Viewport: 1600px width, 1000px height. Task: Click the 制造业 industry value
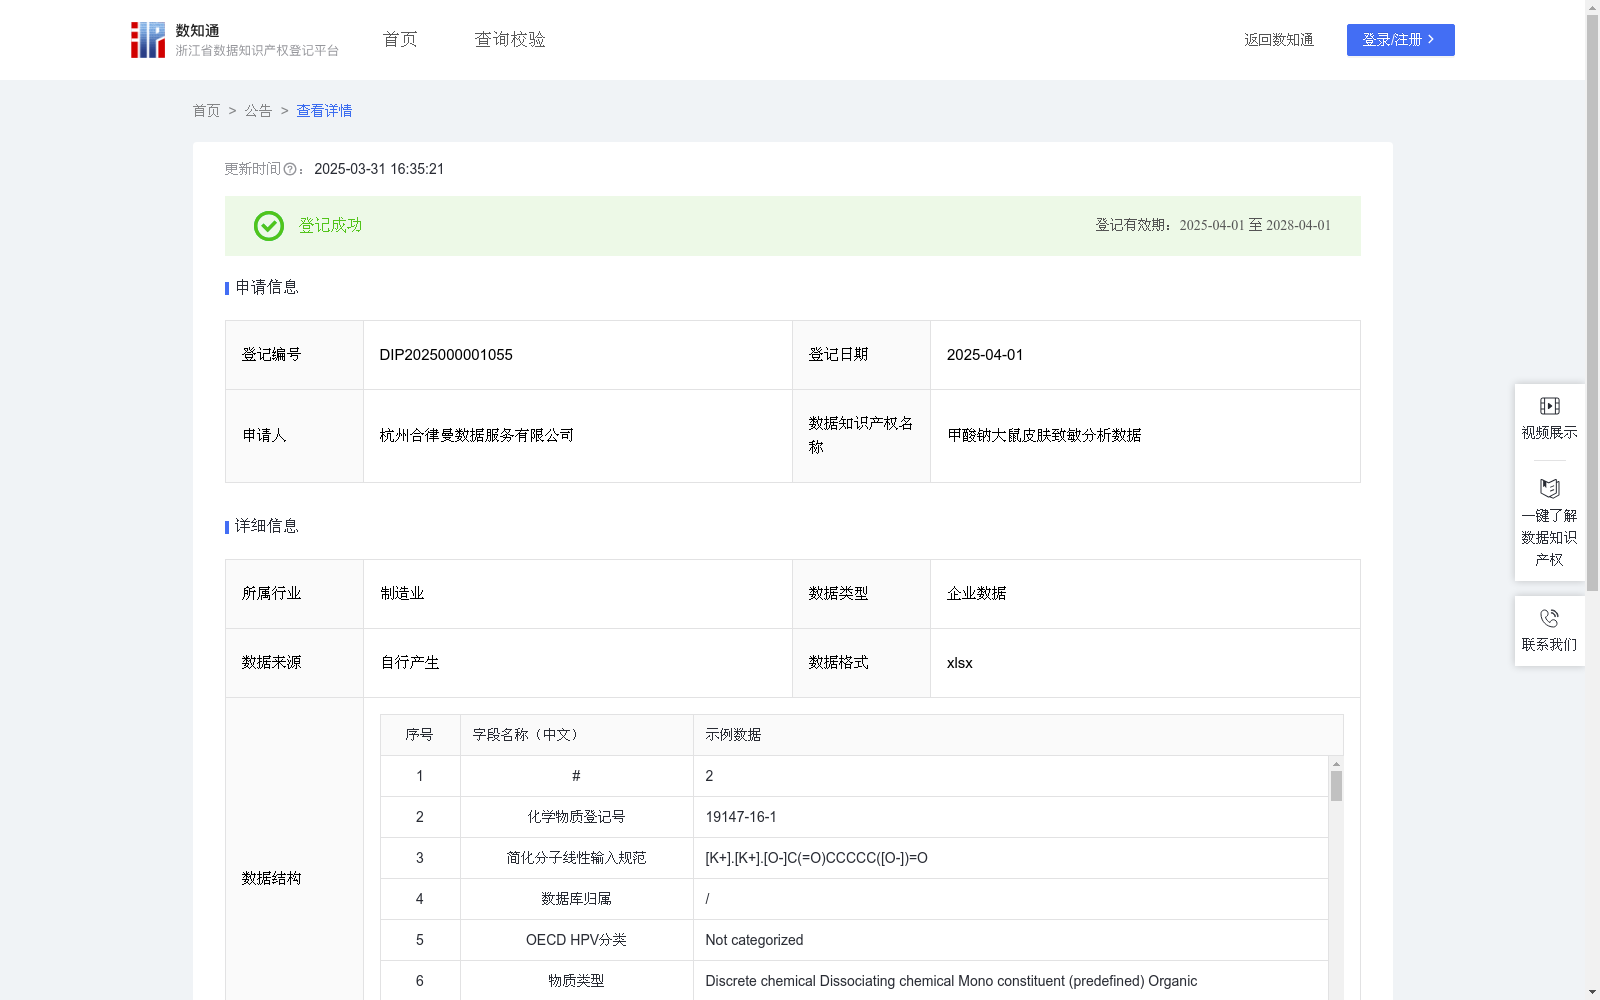pos(402,594)
